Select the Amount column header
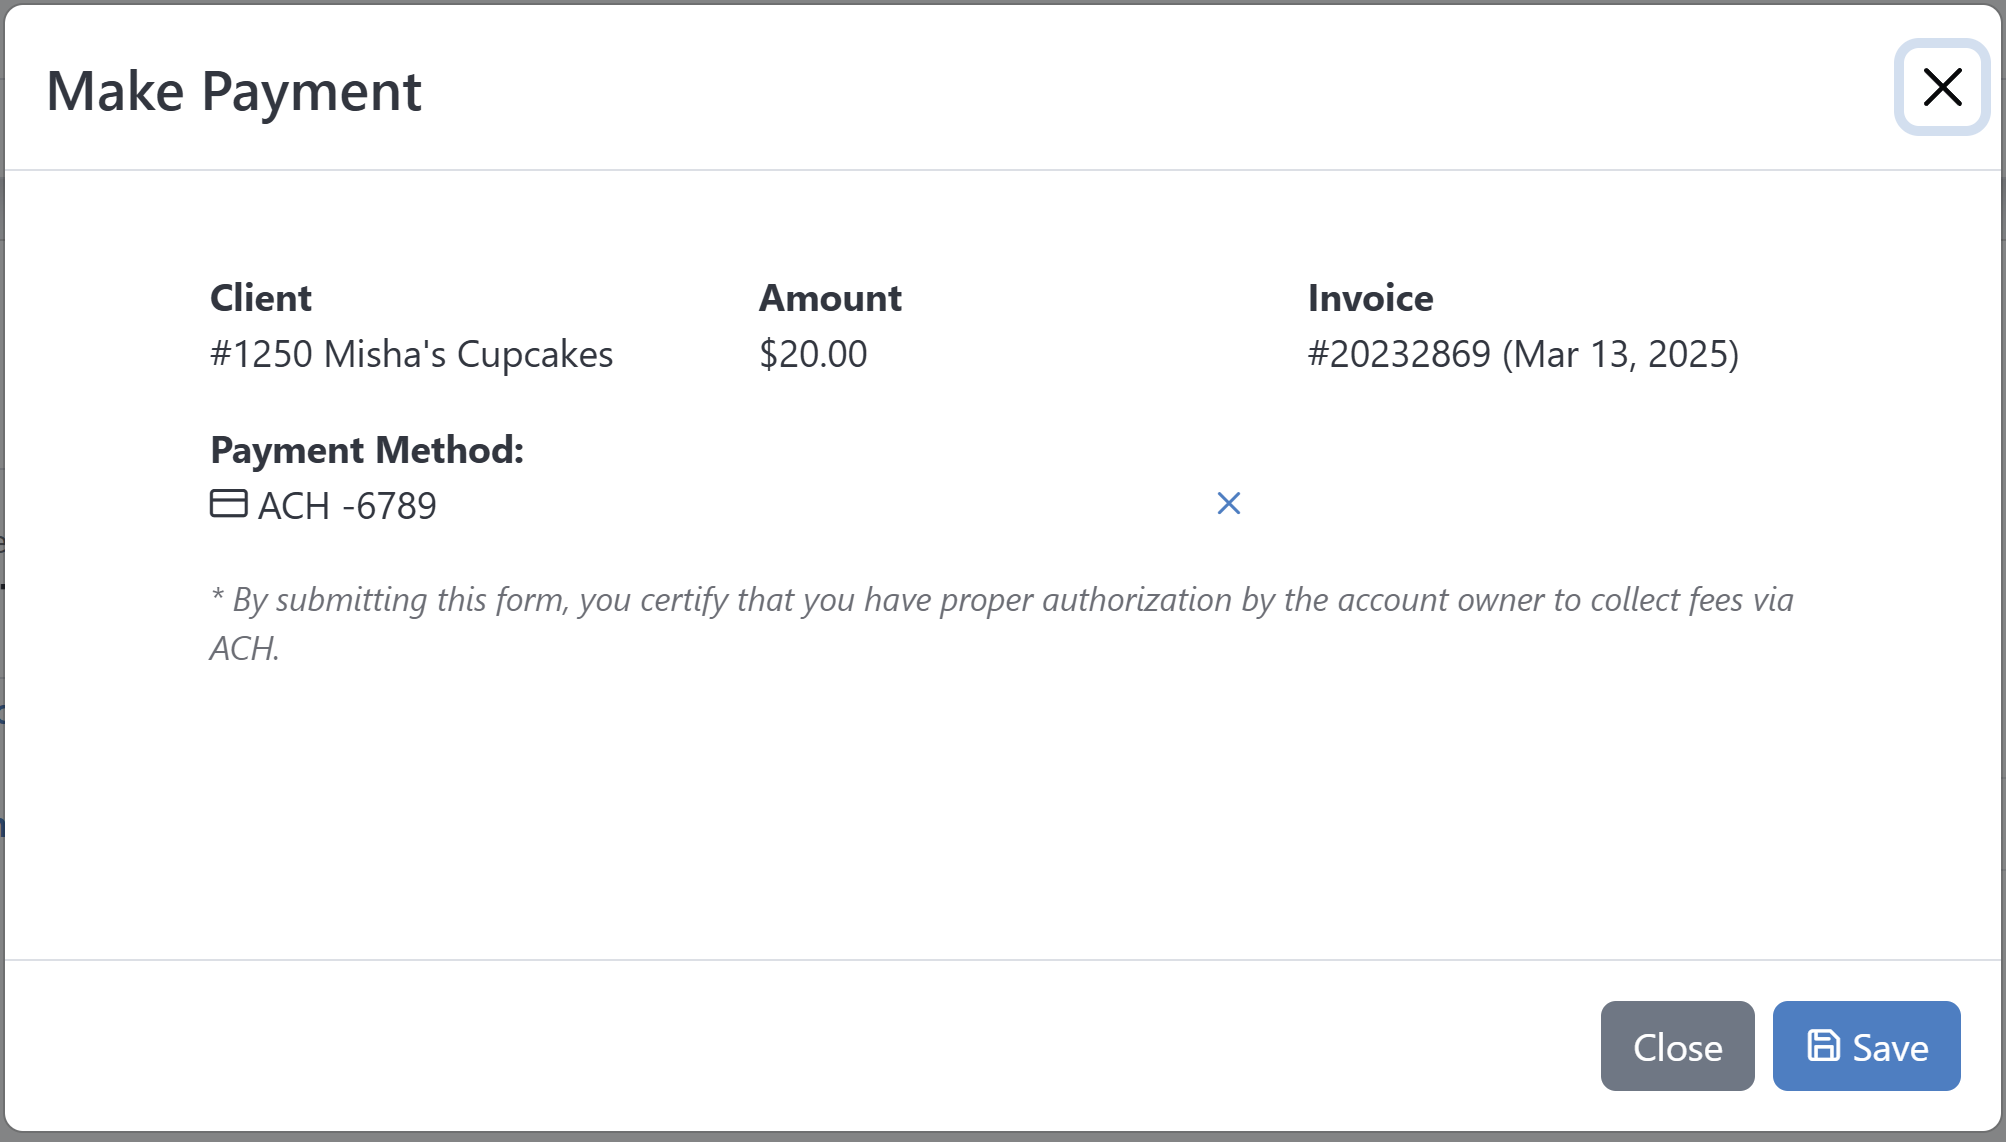This screenshot has width=2006, height=1142. (830, 297)
